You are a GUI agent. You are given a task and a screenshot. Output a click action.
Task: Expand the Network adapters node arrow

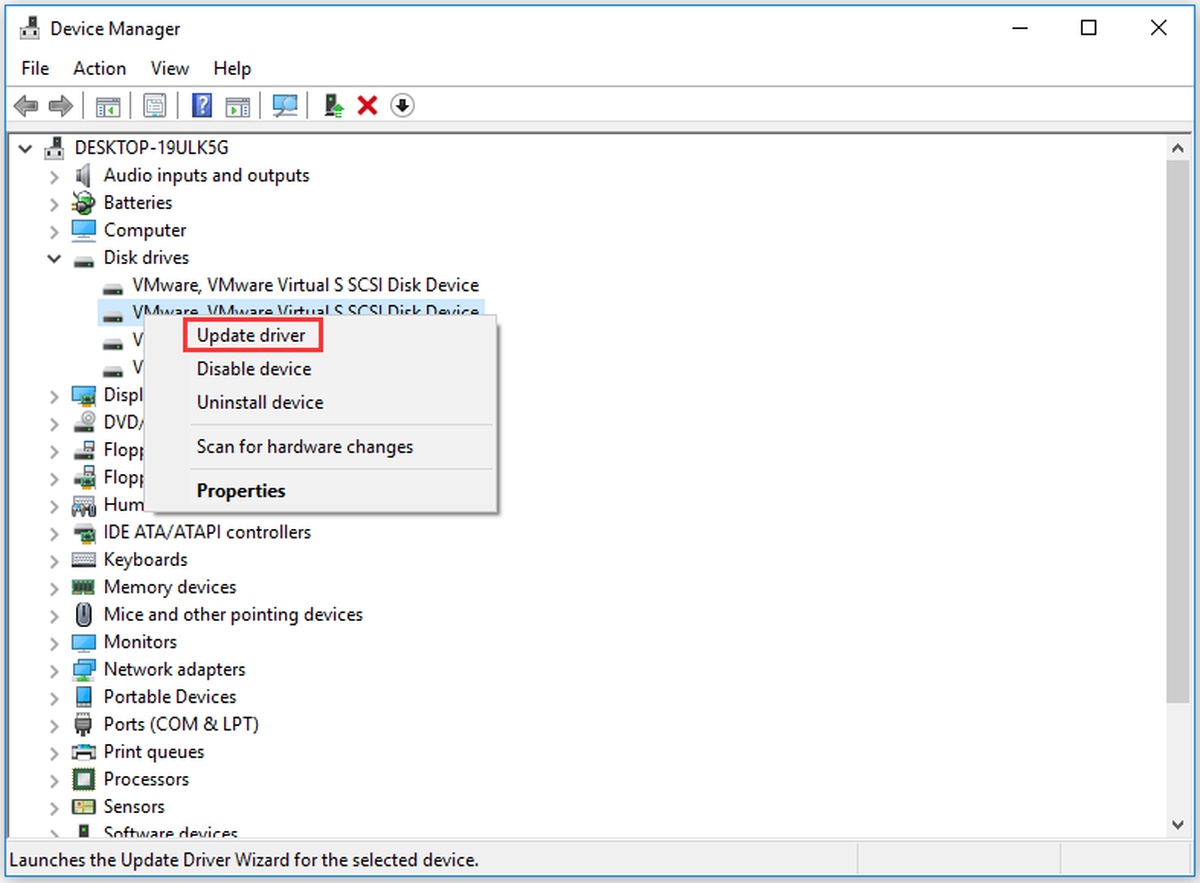tap(54, 670)
